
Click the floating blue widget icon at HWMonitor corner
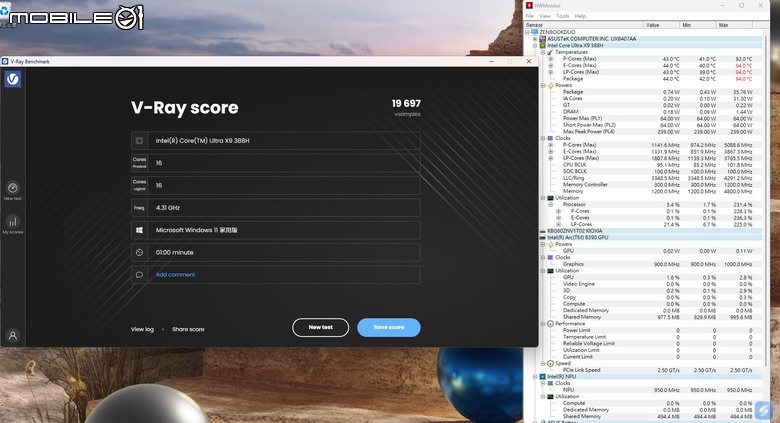click(764, 410)
